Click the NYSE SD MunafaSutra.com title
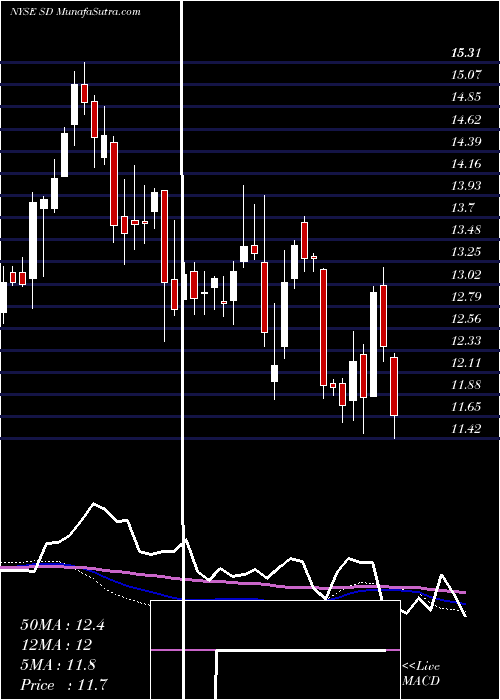This screenshot has height=700, width=500. click(75, 12)
